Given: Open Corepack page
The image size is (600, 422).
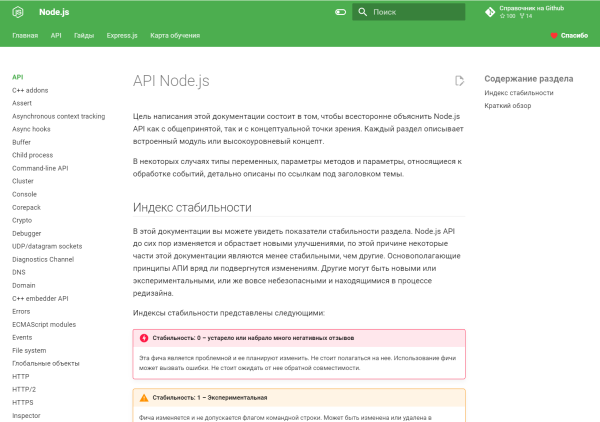Looking at the screenshot, I should [x=26, y=207].
